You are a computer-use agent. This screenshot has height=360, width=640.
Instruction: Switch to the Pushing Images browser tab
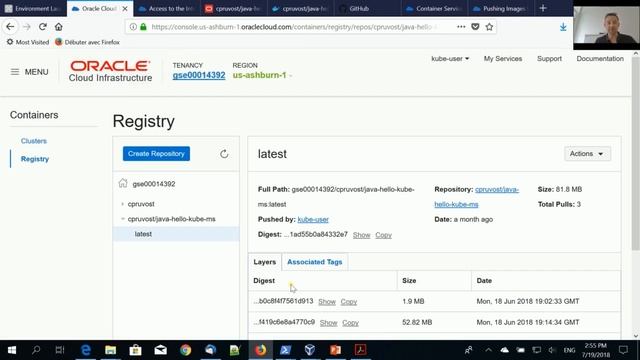click(500, 8)
